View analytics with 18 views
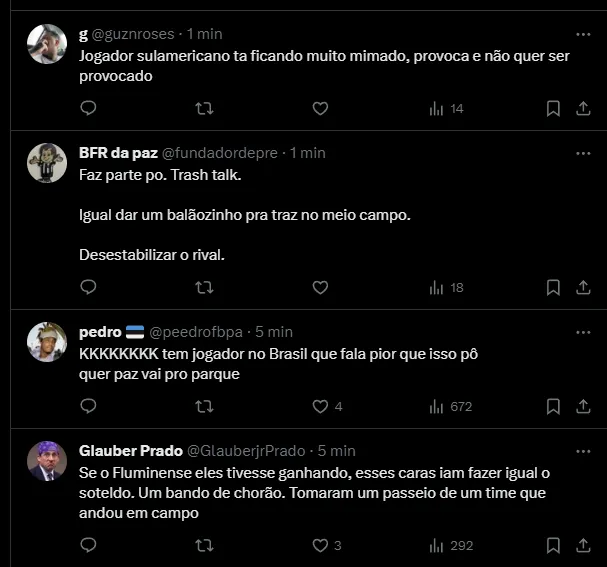The image size is (607, 567). (x=446, y=288)
